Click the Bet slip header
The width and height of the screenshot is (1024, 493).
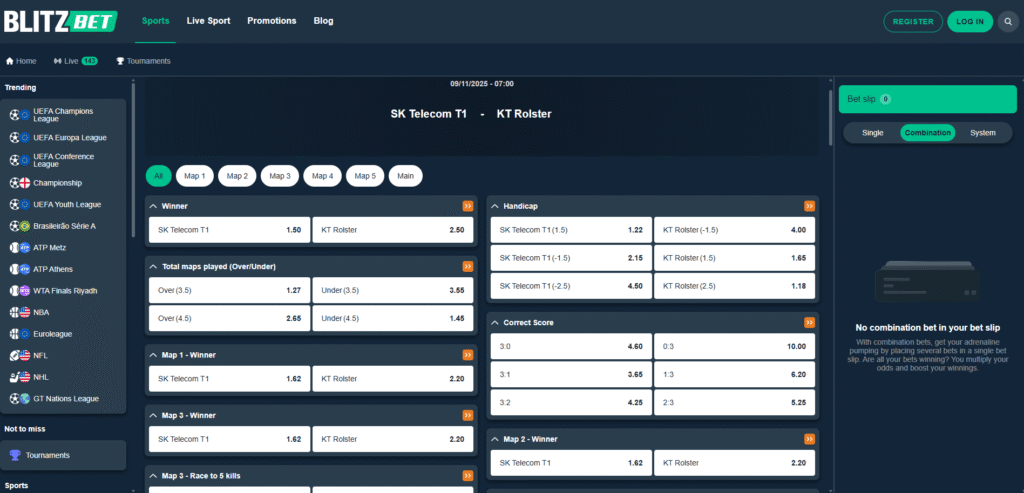click(928, 99)
